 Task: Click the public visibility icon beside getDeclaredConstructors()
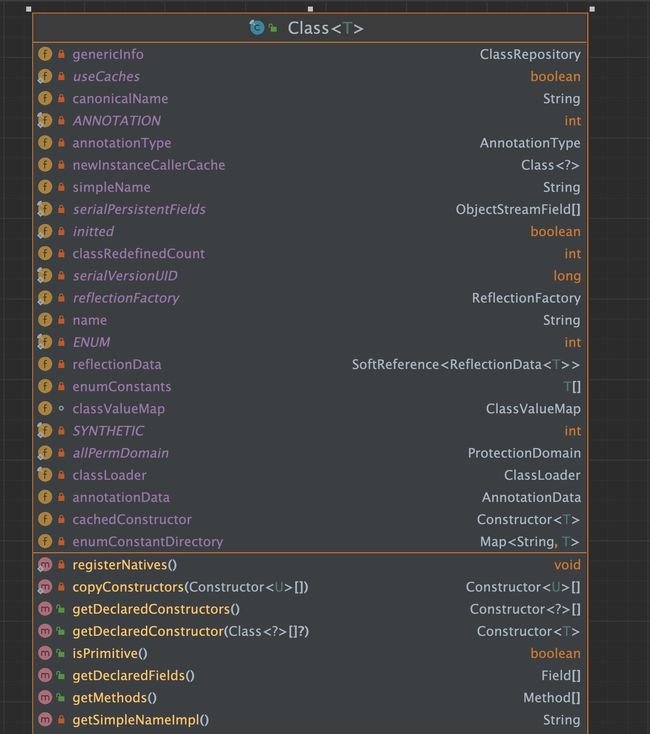(61, 609)
